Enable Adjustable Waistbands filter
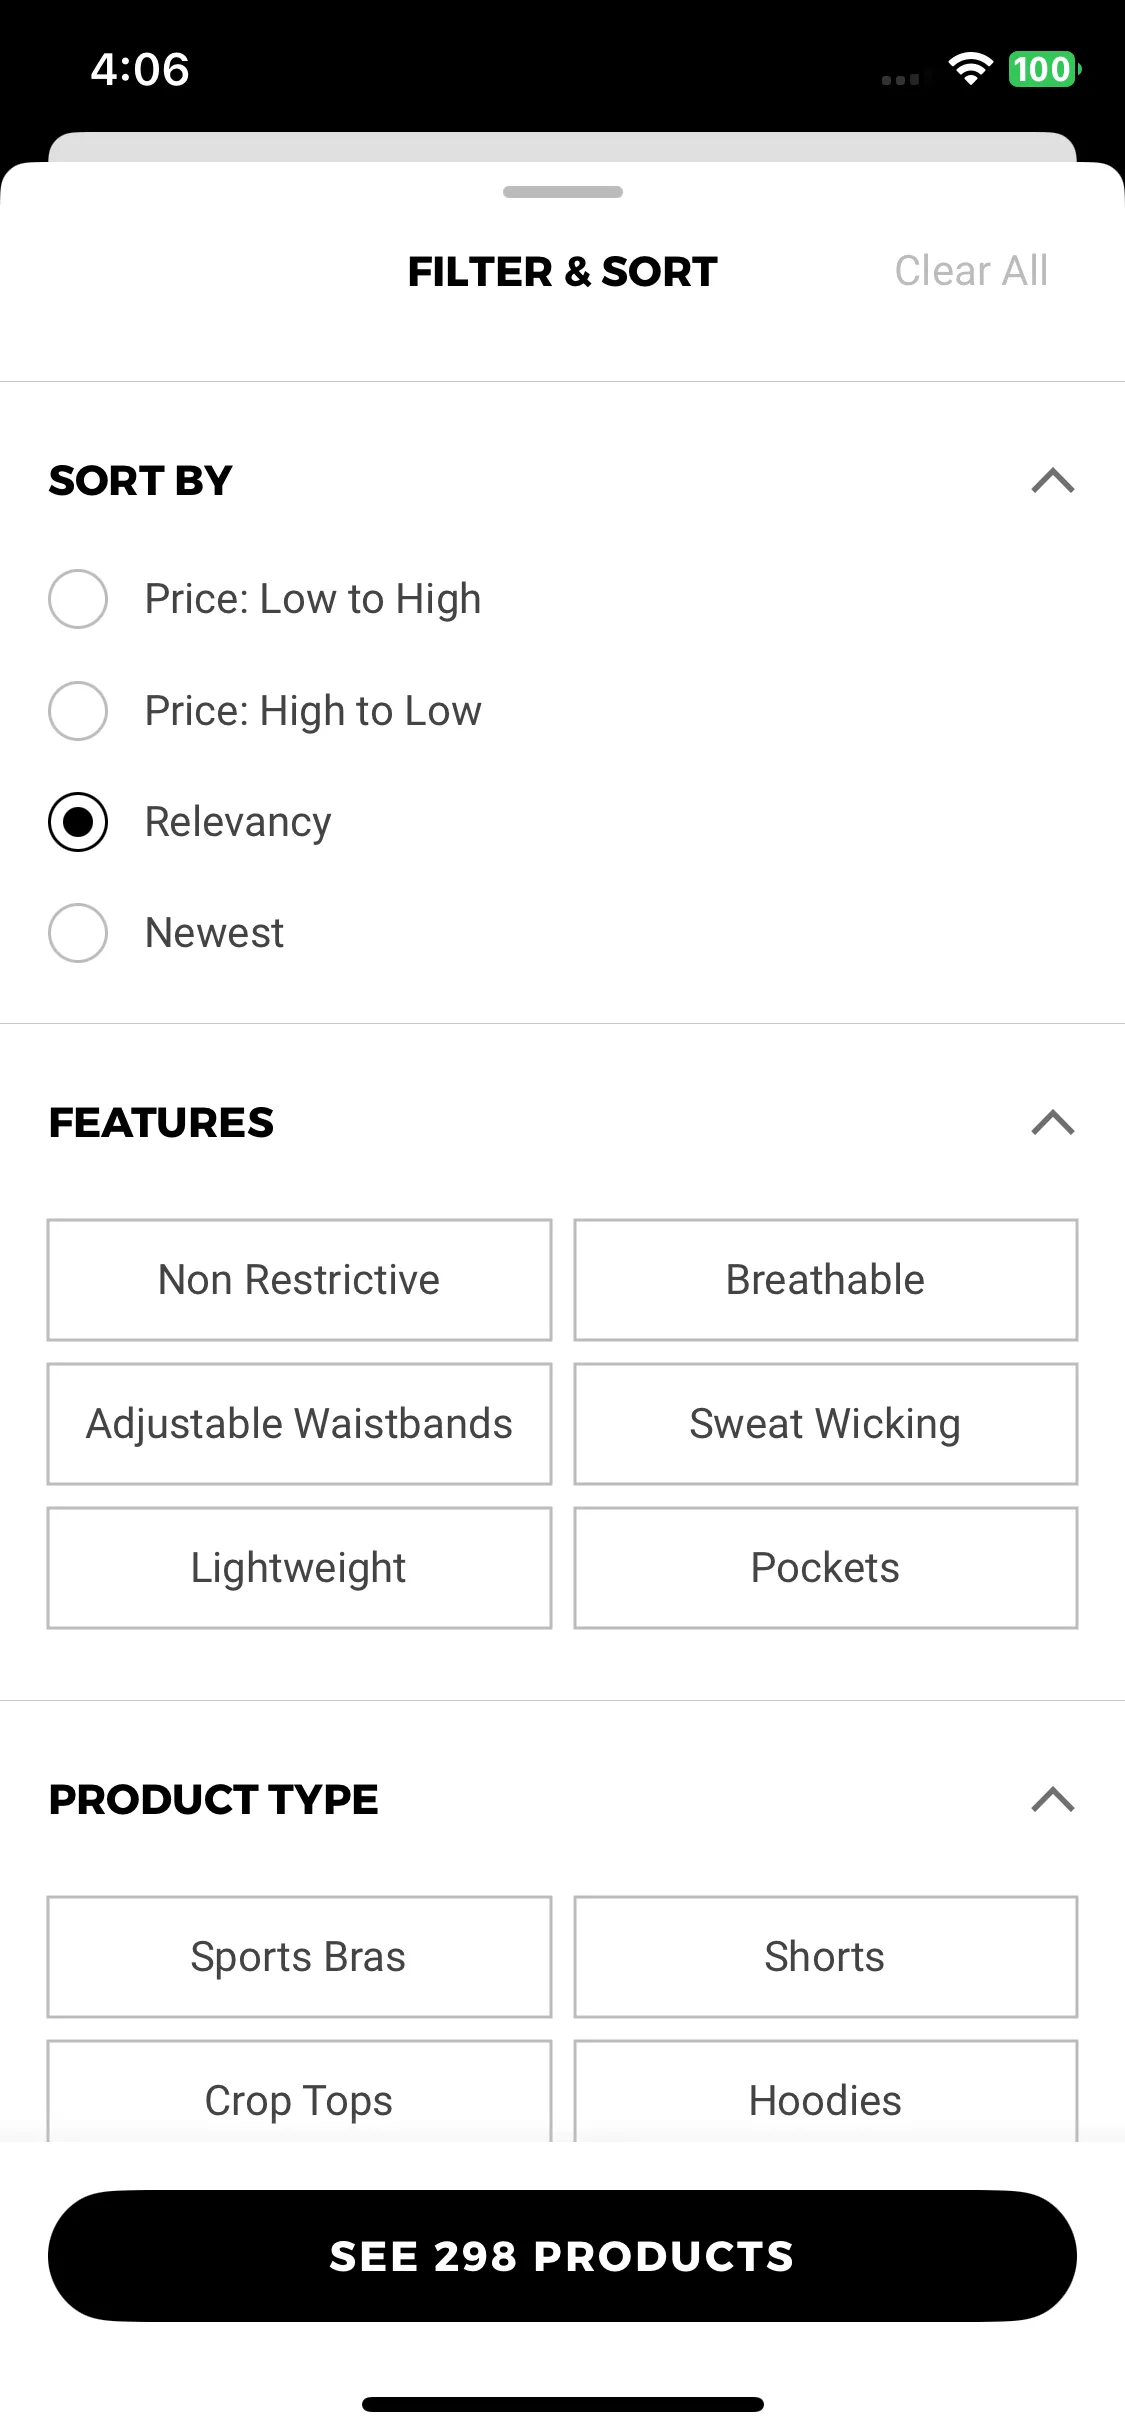 click(x=299, y=1424)
